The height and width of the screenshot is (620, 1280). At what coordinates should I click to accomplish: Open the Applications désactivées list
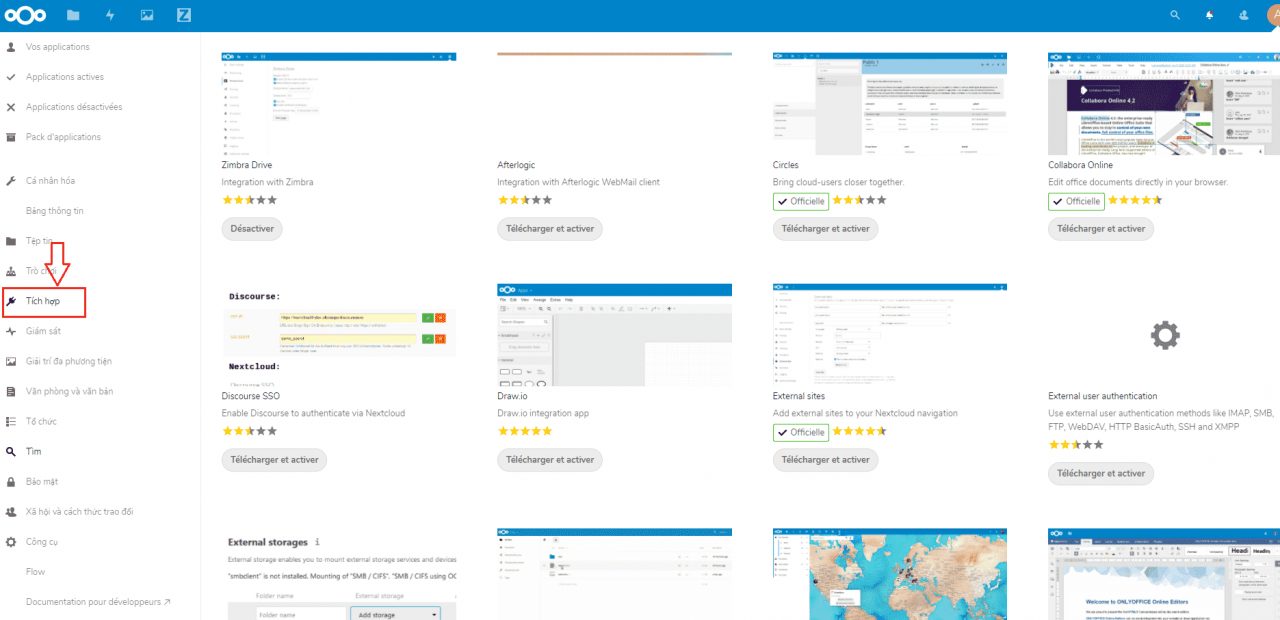coord(73,107)
